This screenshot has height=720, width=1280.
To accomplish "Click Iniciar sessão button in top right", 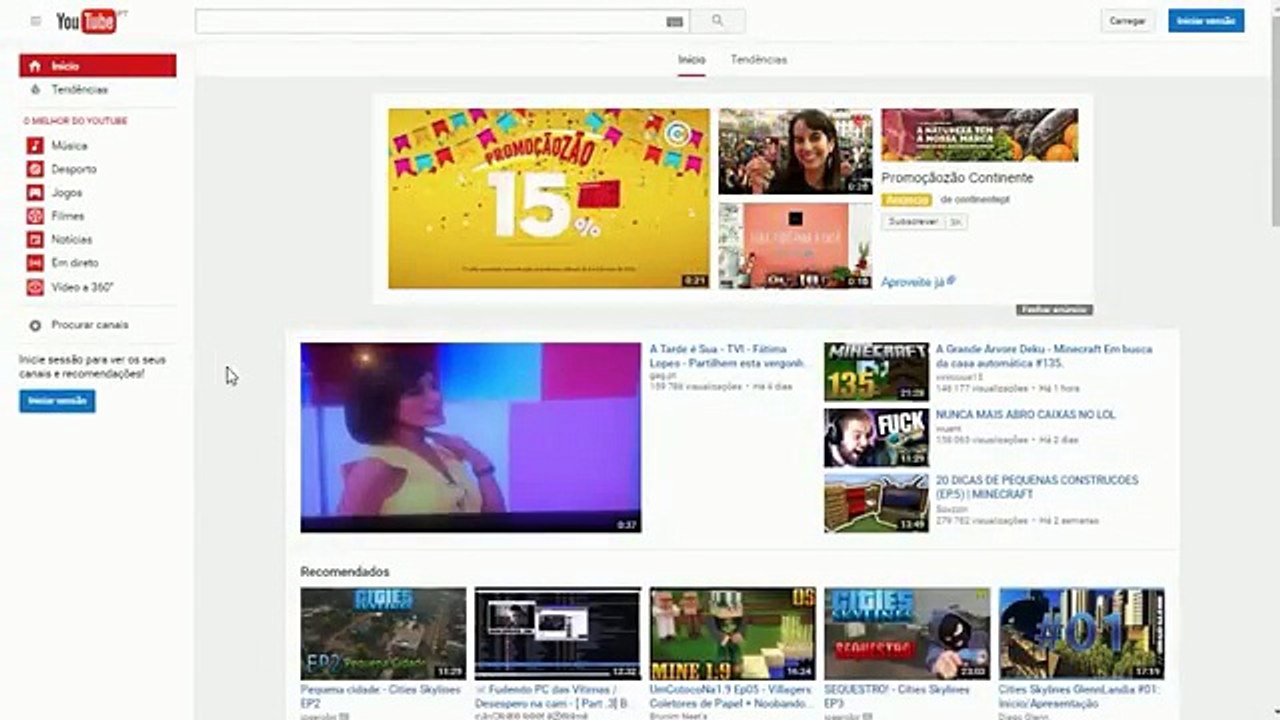I will coord(1206,21).
